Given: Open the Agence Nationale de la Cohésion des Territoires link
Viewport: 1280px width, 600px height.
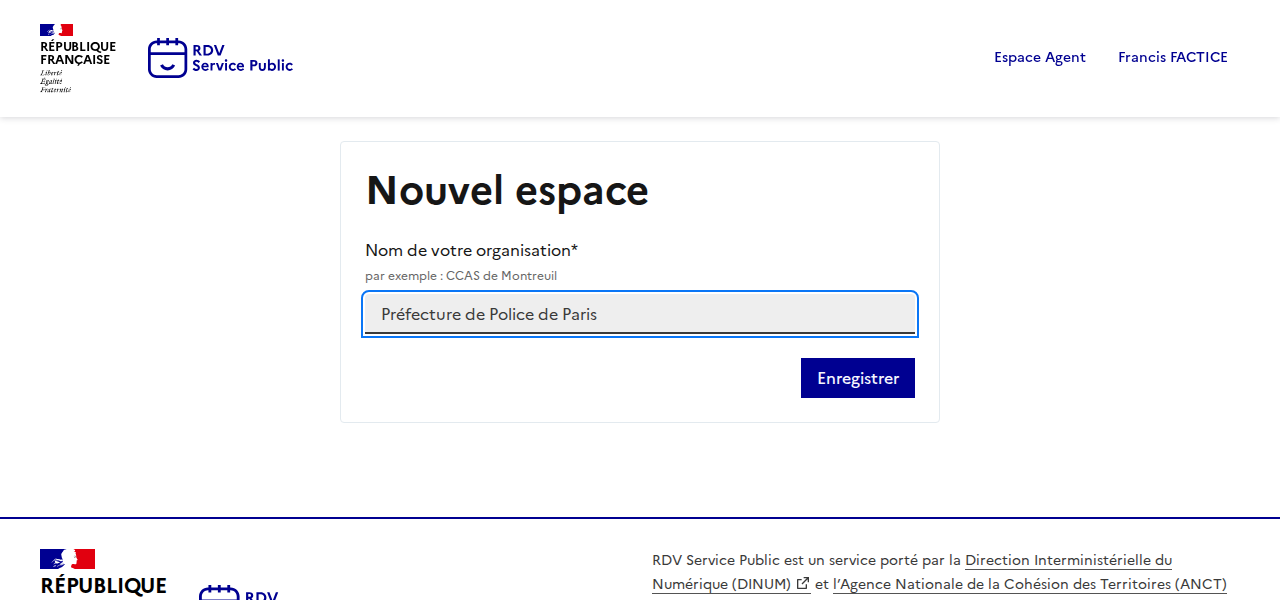Looking at the screenshot, I should [x=1030, y=585].
